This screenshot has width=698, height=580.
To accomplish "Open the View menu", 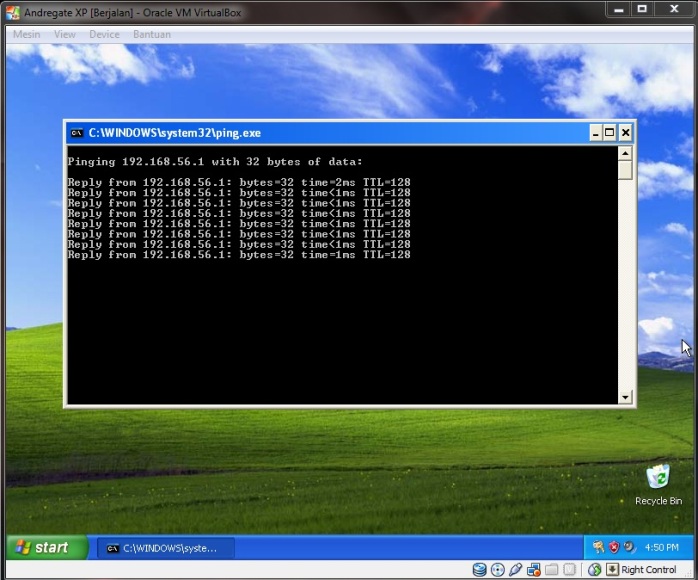I will 65,34.
